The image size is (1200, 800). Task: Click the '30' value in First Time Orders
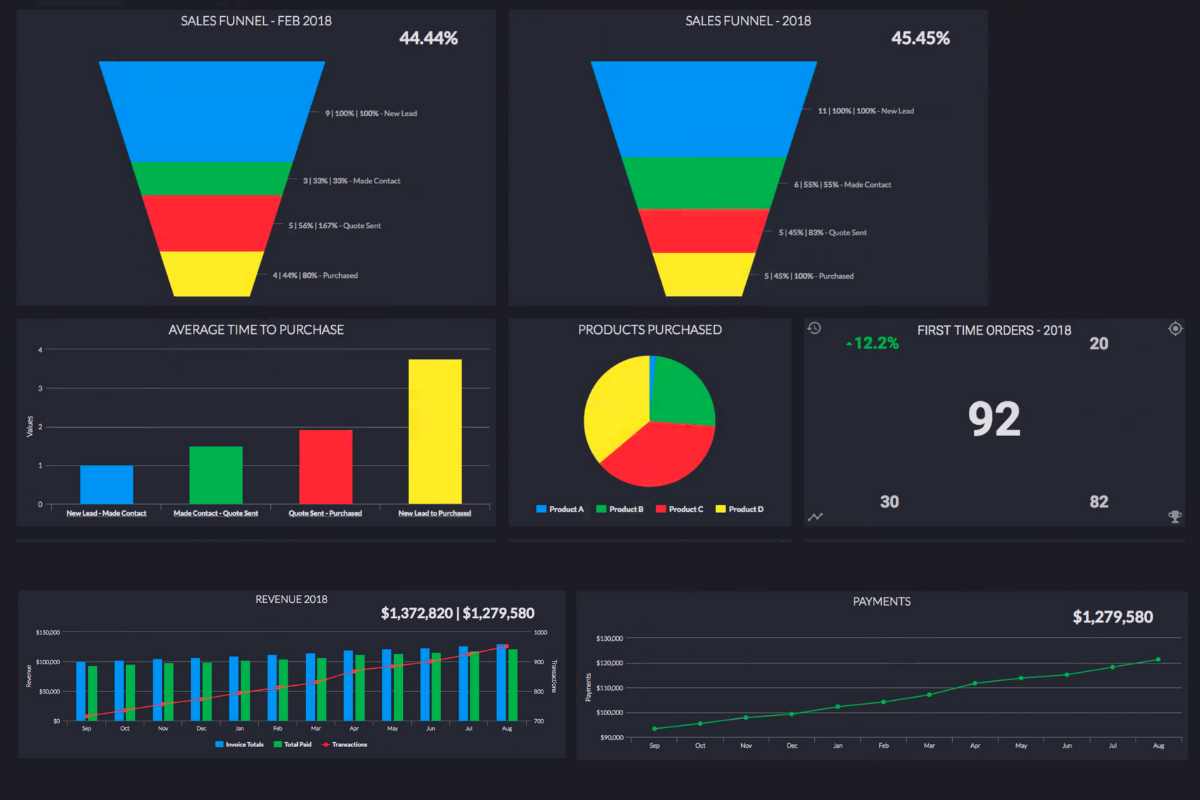tap(889, 502)
